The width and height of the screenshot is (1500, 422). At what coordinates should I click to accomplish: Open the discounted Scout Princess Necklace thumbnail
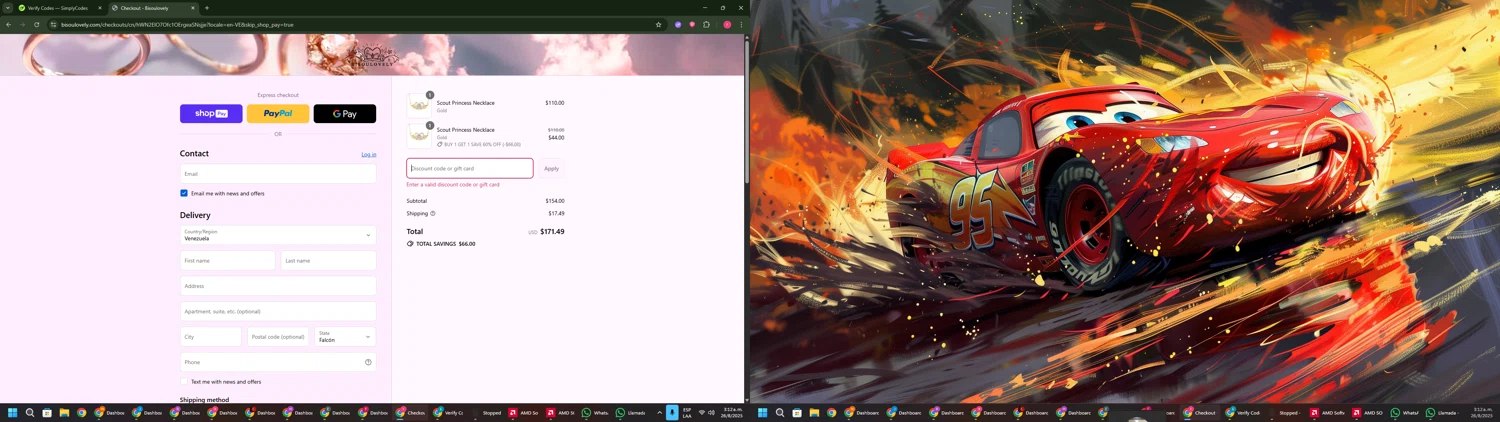pyautogui.click(x=419, y=135)
